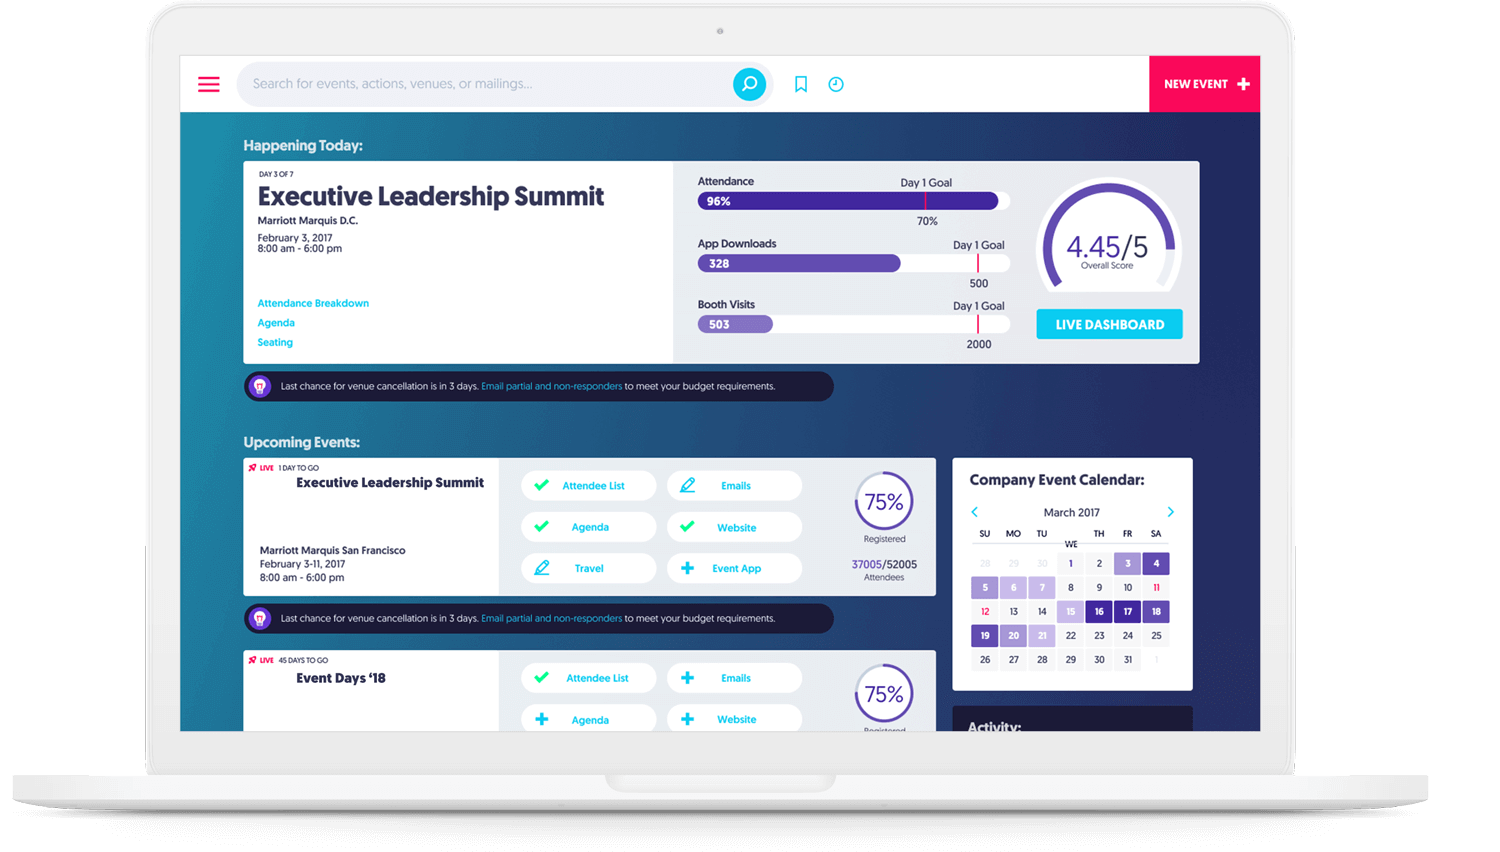
Task: Select March 3 in calendar
Action: tap(1127, 563)
